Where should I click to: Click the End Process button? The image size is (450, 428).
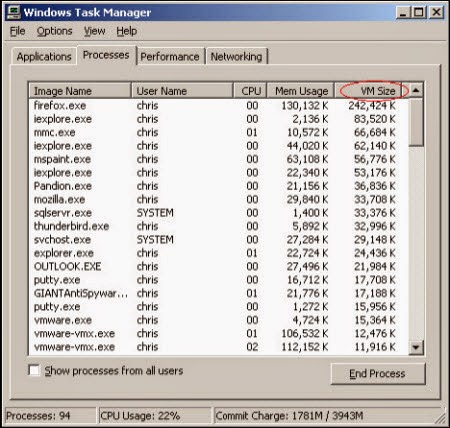pyautogui.click(x=378, y=373)
